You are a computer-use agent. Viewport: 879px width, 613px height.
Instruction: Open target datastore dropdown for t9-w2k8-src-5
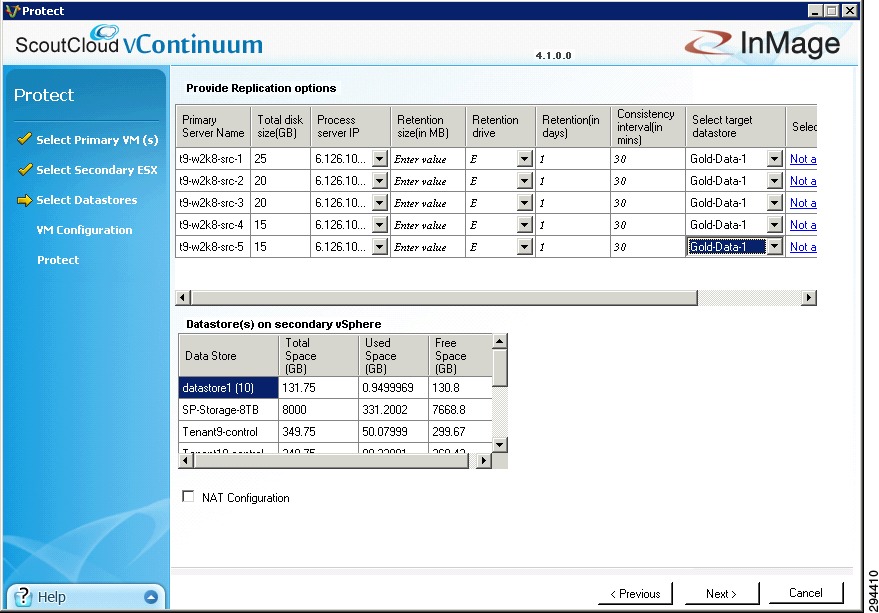click(x=775, y=247)
